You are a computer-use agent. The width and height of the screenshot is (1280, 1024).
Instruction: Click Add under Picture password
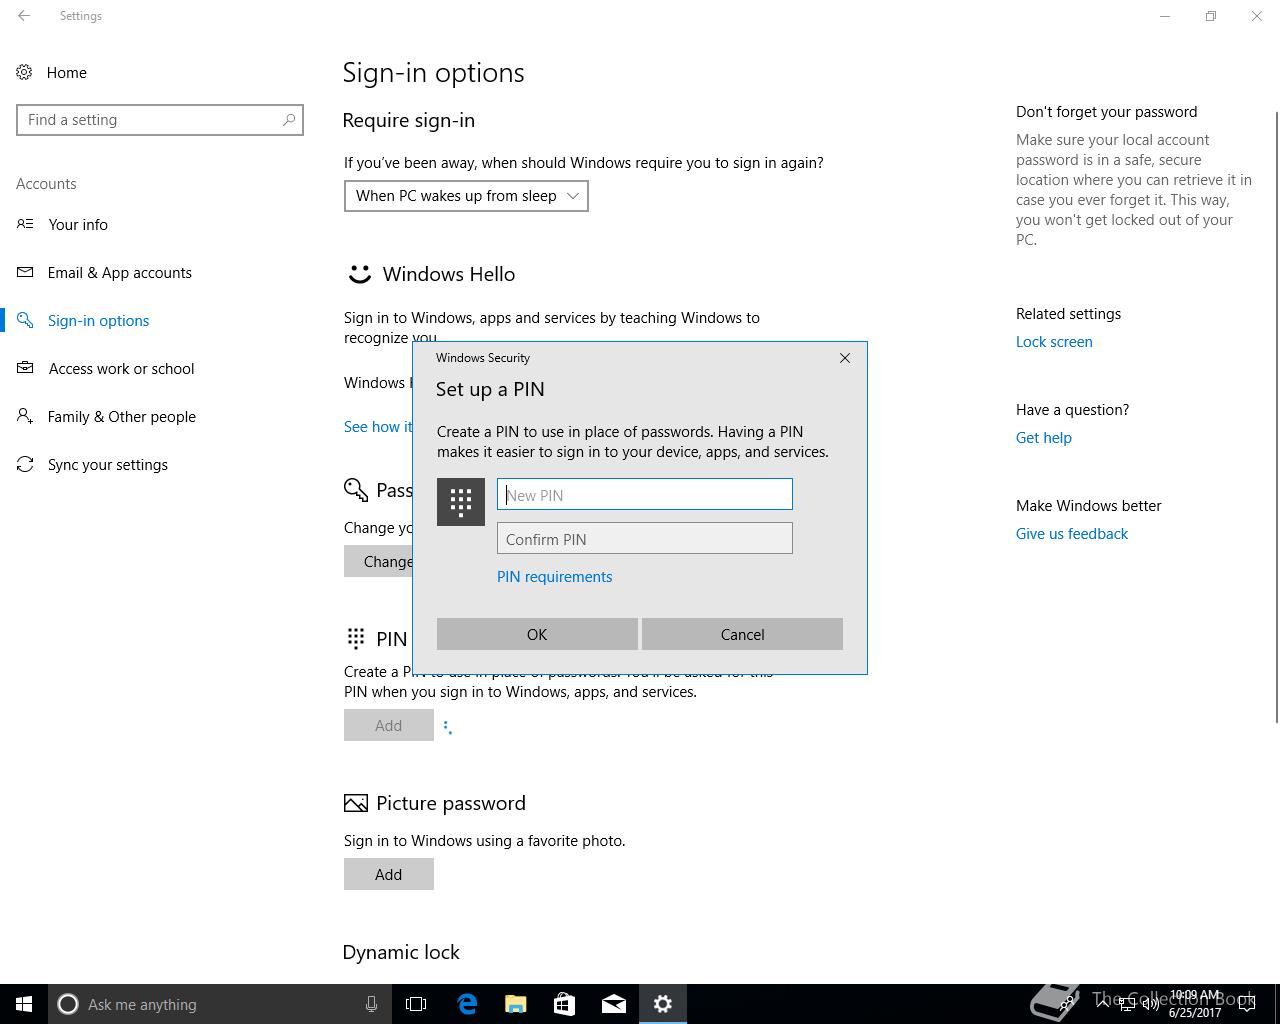(x=389, y=874)
